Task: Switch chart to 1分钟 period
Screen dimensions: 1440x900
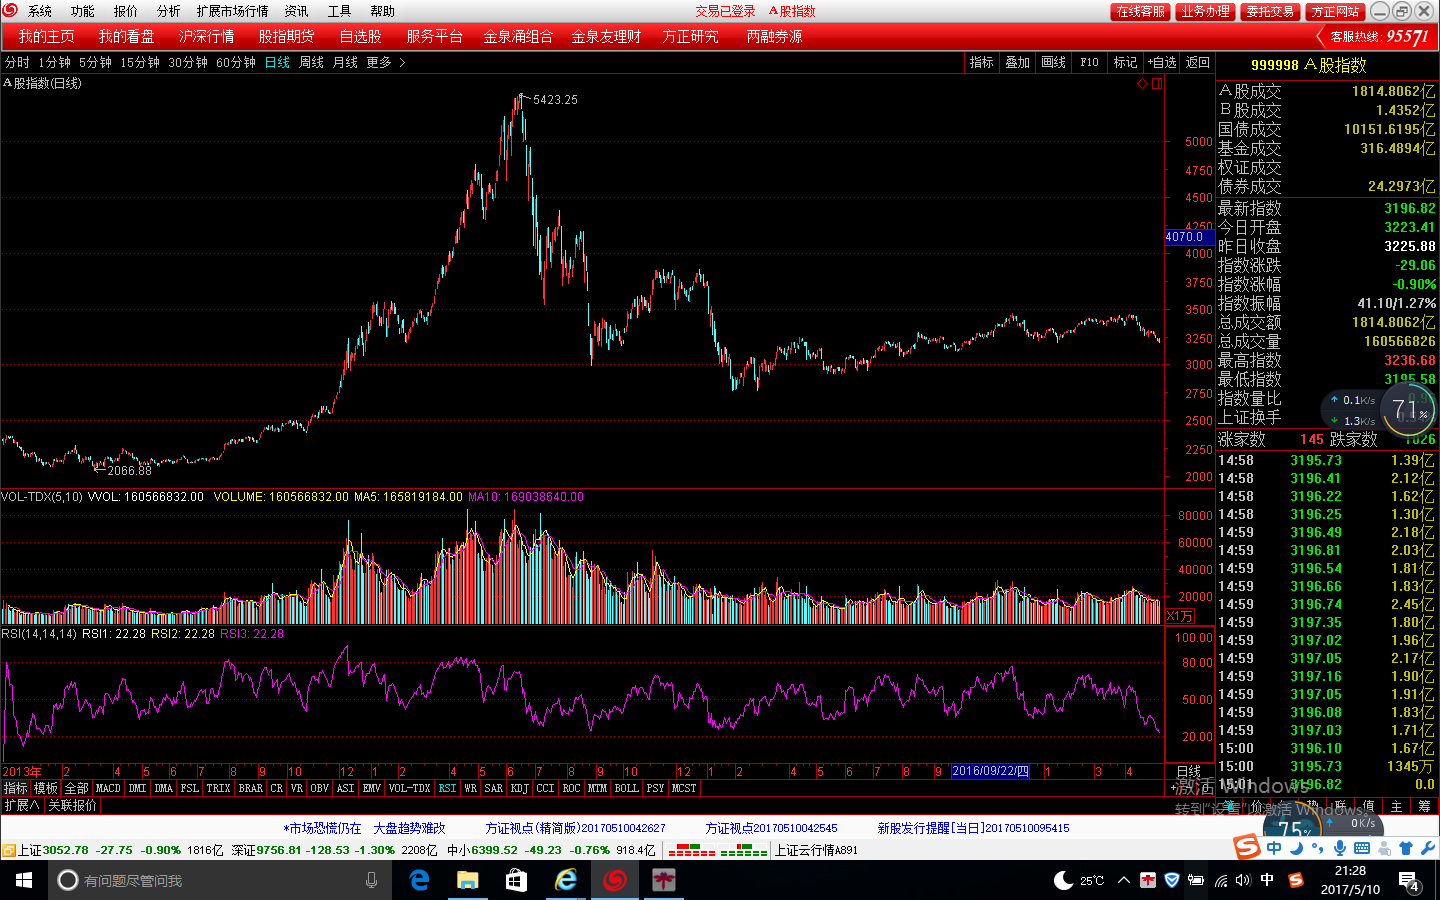Action: [55, 62]
